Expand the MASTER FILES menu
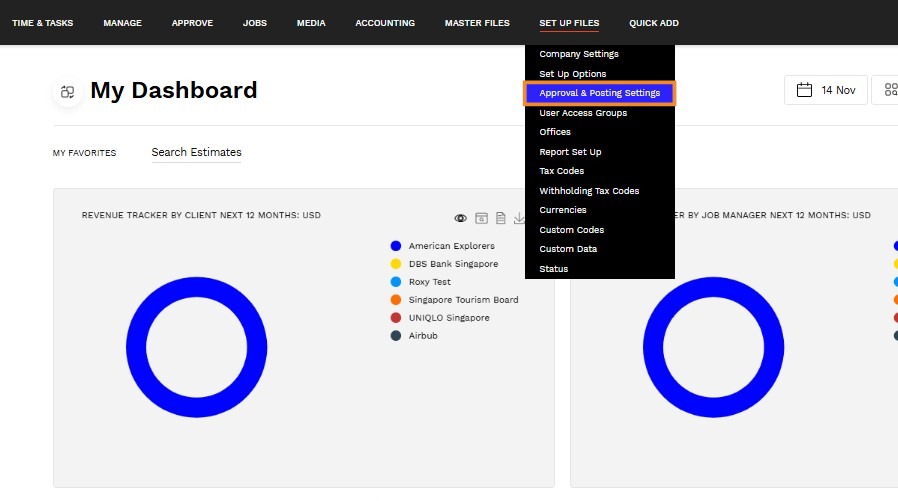Viewport: 898px width, 501px height. coord(477,23)
